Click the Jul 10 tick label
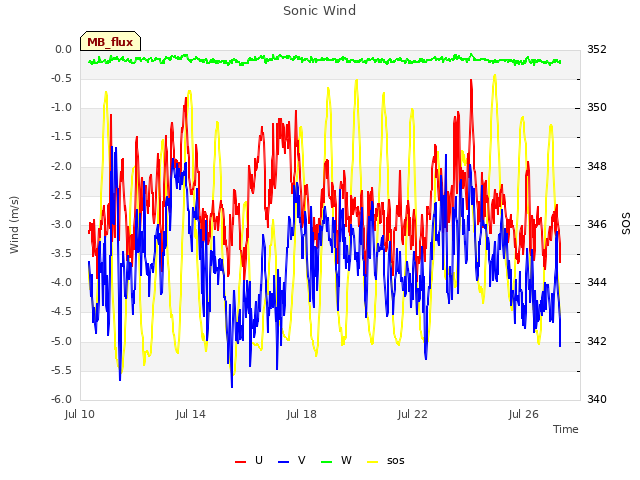 [x=80, y=414]
